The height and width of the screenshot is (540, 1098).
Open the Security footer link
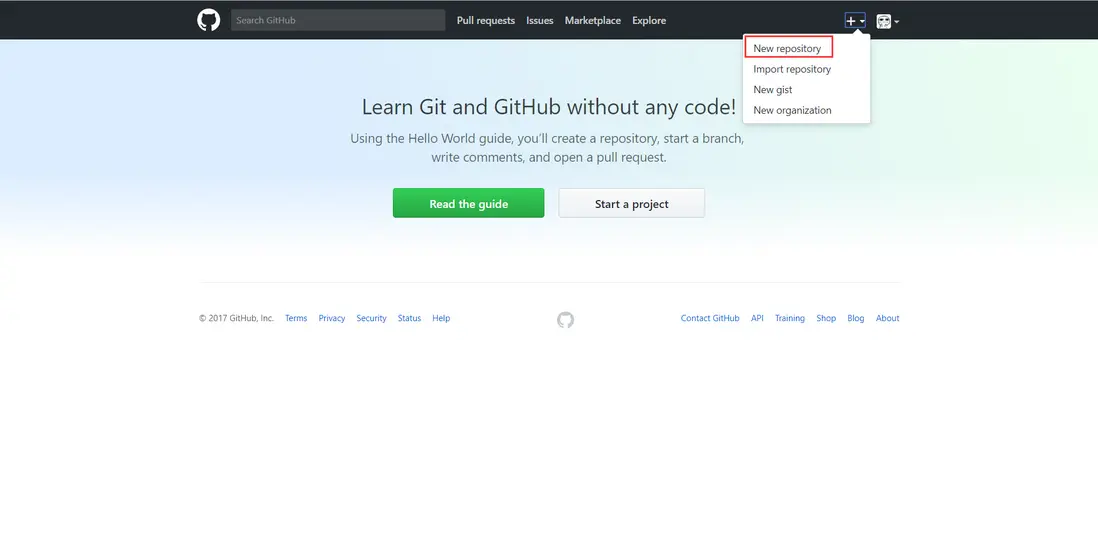[371, 318]
